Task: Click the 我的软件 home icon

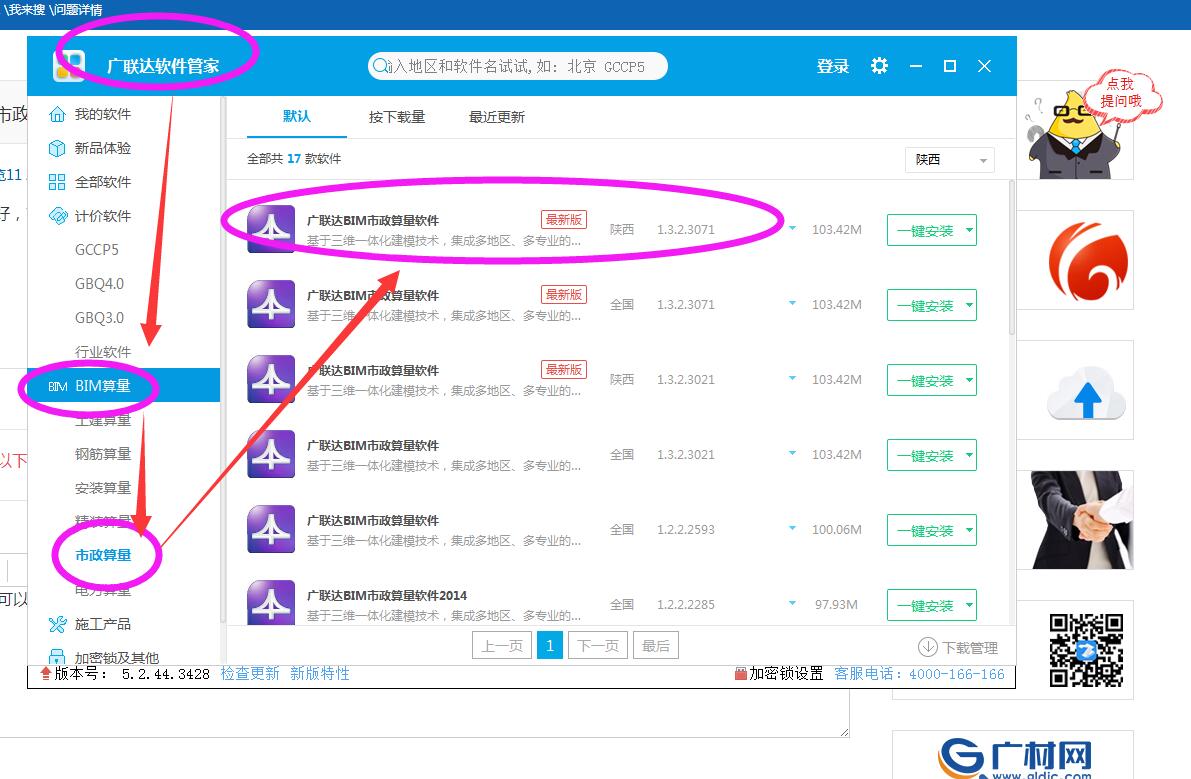Action: [x=57, y=115]
